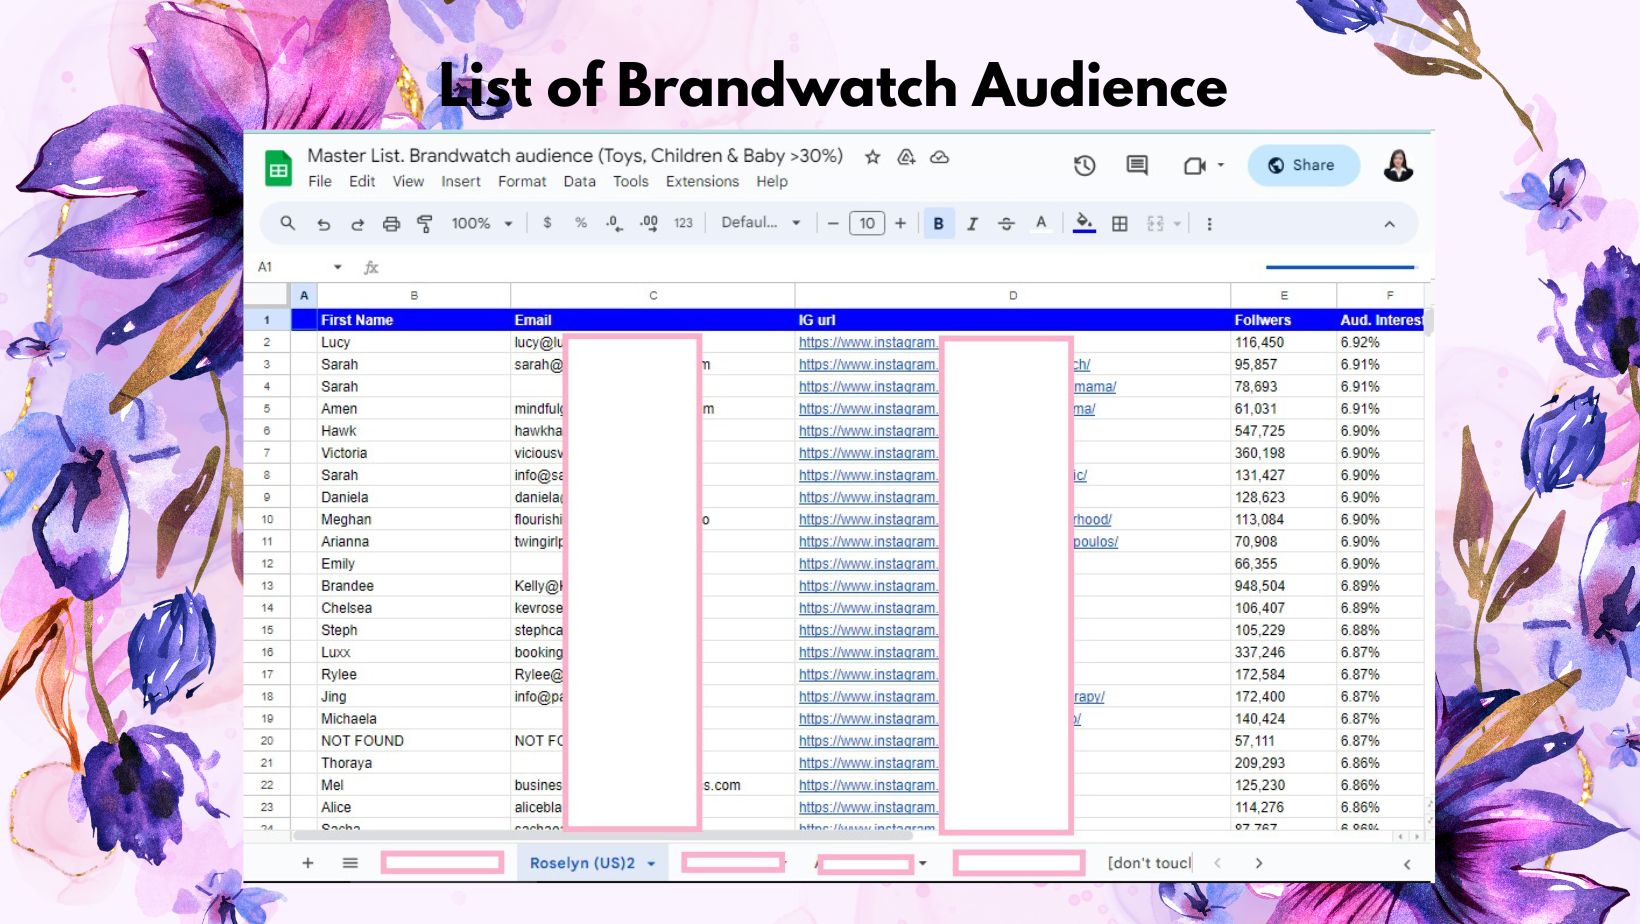Viewport: 1640px width, 924px height.
Task: Increase decimal places icon
Action: coord(649,224)
